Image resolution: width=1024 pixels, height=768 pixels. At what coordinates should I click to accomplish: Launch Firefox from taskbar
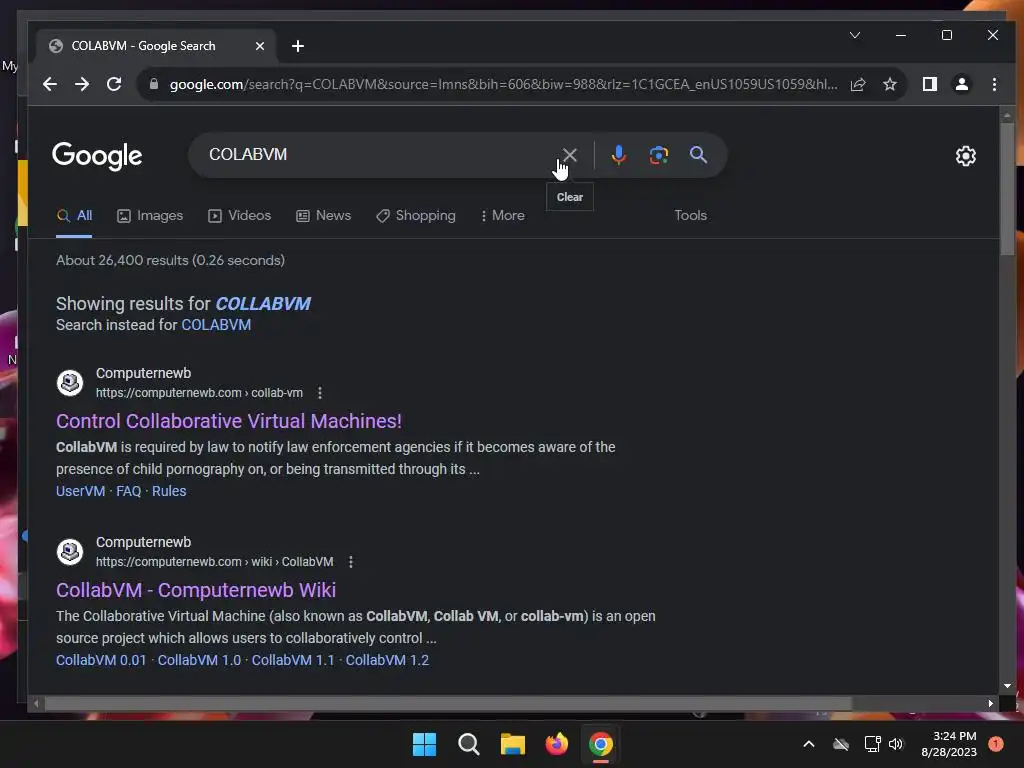coord(556,744)
